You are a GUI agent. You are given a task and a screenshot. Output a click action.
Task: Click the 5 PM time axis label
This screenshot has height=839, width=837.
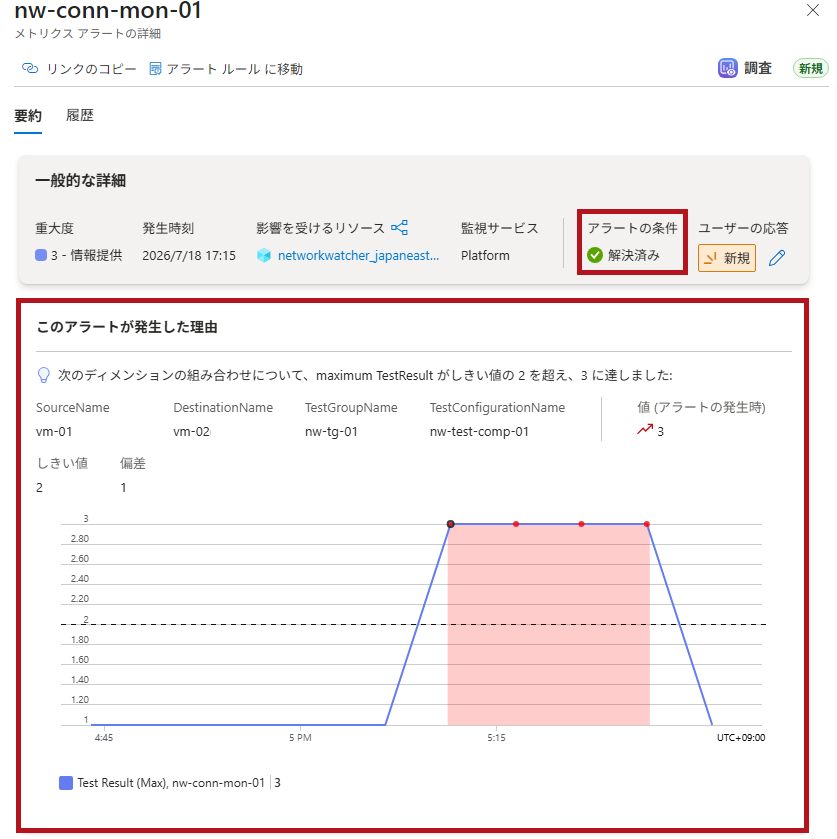coord(300,737)
